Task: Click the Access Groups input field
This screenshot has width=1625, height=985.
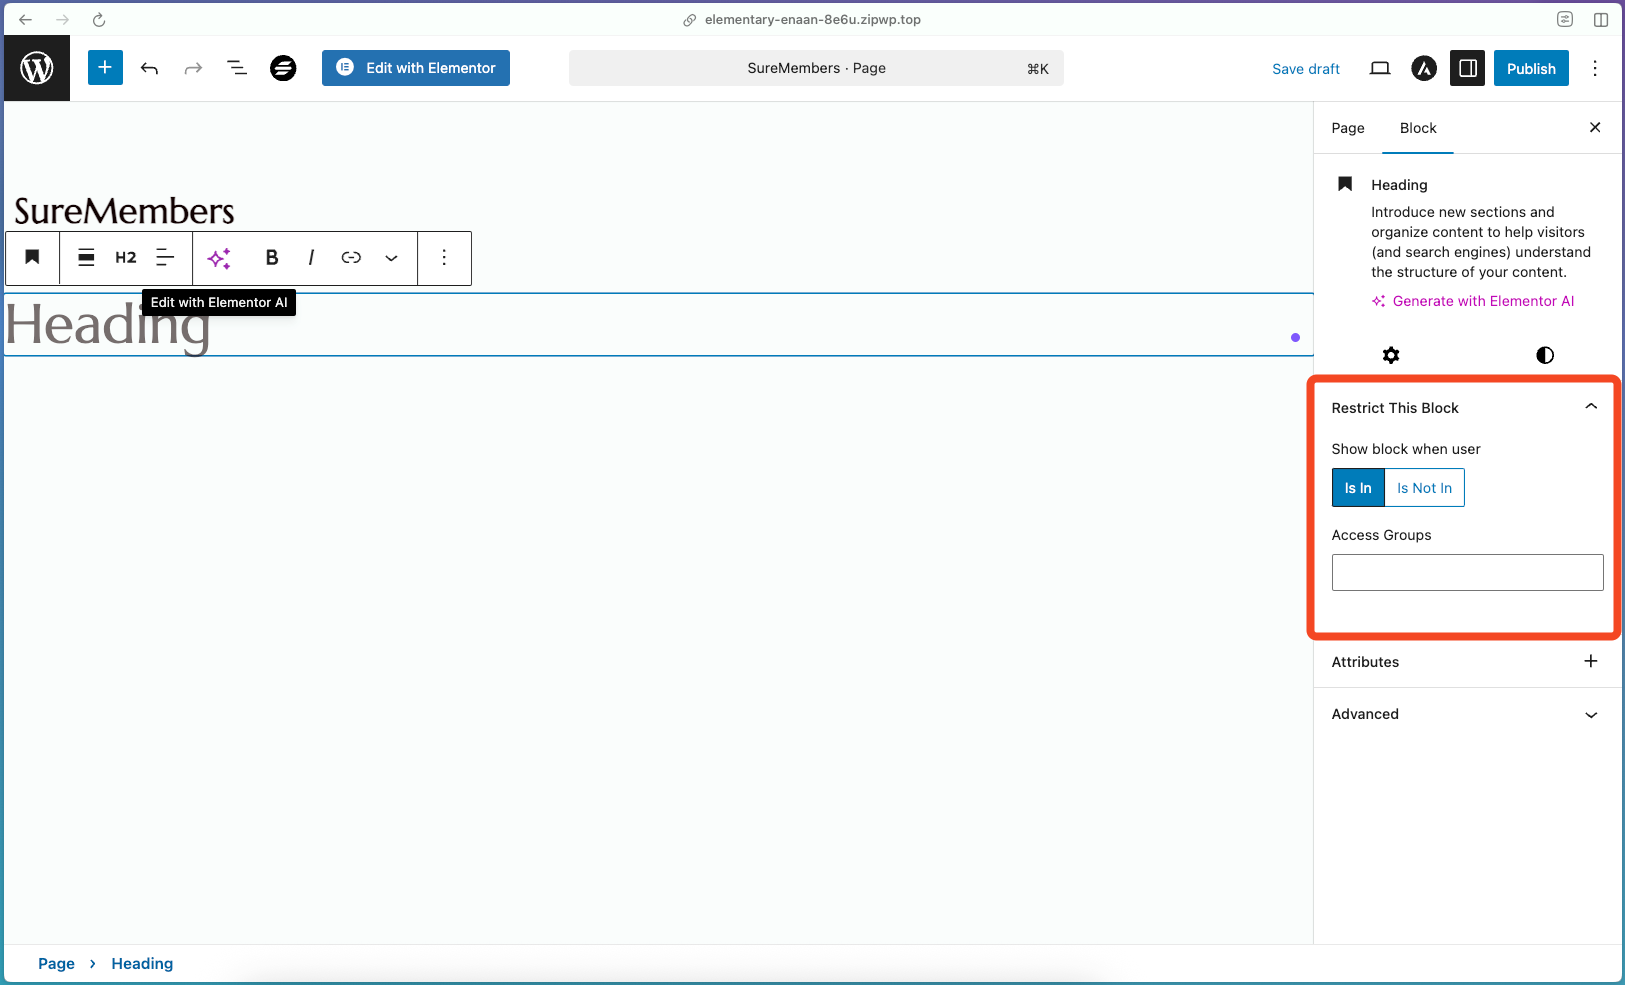Action: [1467, 572]
